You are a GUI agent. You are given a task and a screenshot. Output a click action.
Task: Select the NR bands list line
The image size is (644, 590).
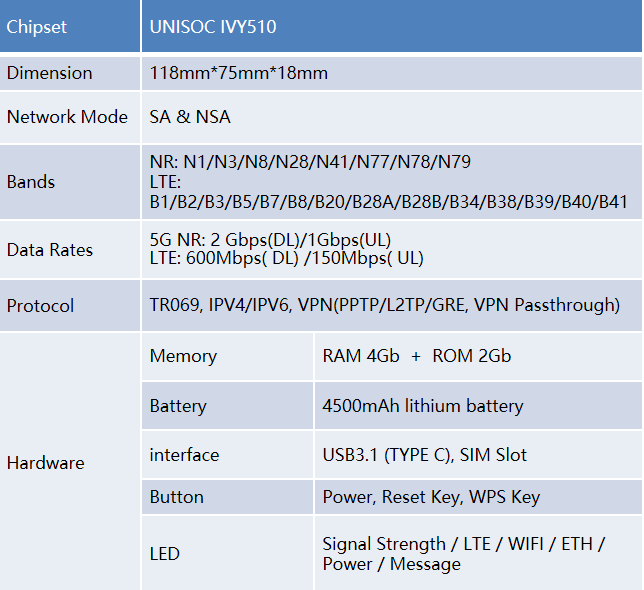click(x=310, y=162)
